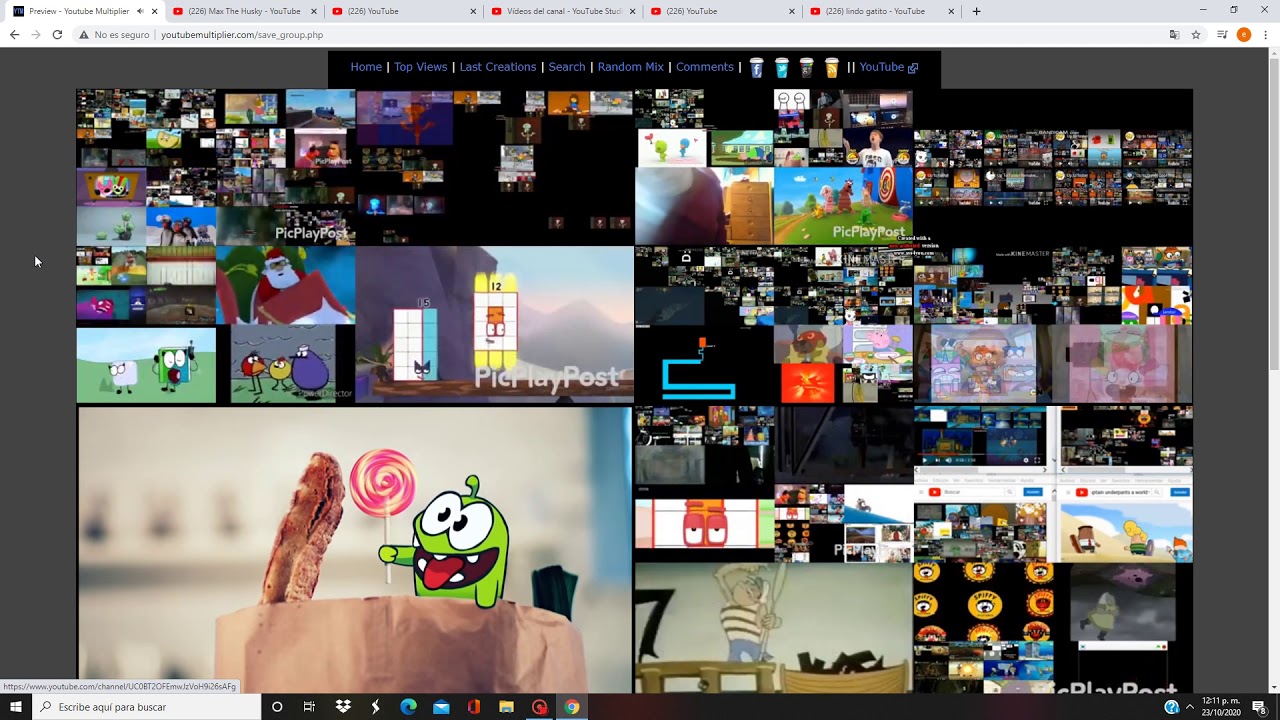
Task: Open the Windows Start menu
Action: pos(16,707)
